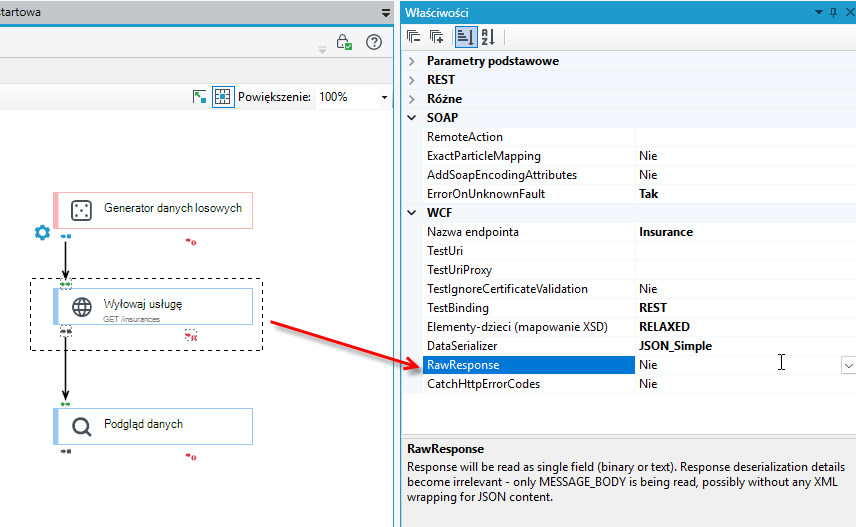The width and height of the screenshot is (856, 527).
Task: Click the TestUri value field
Action: pos(745,251)
